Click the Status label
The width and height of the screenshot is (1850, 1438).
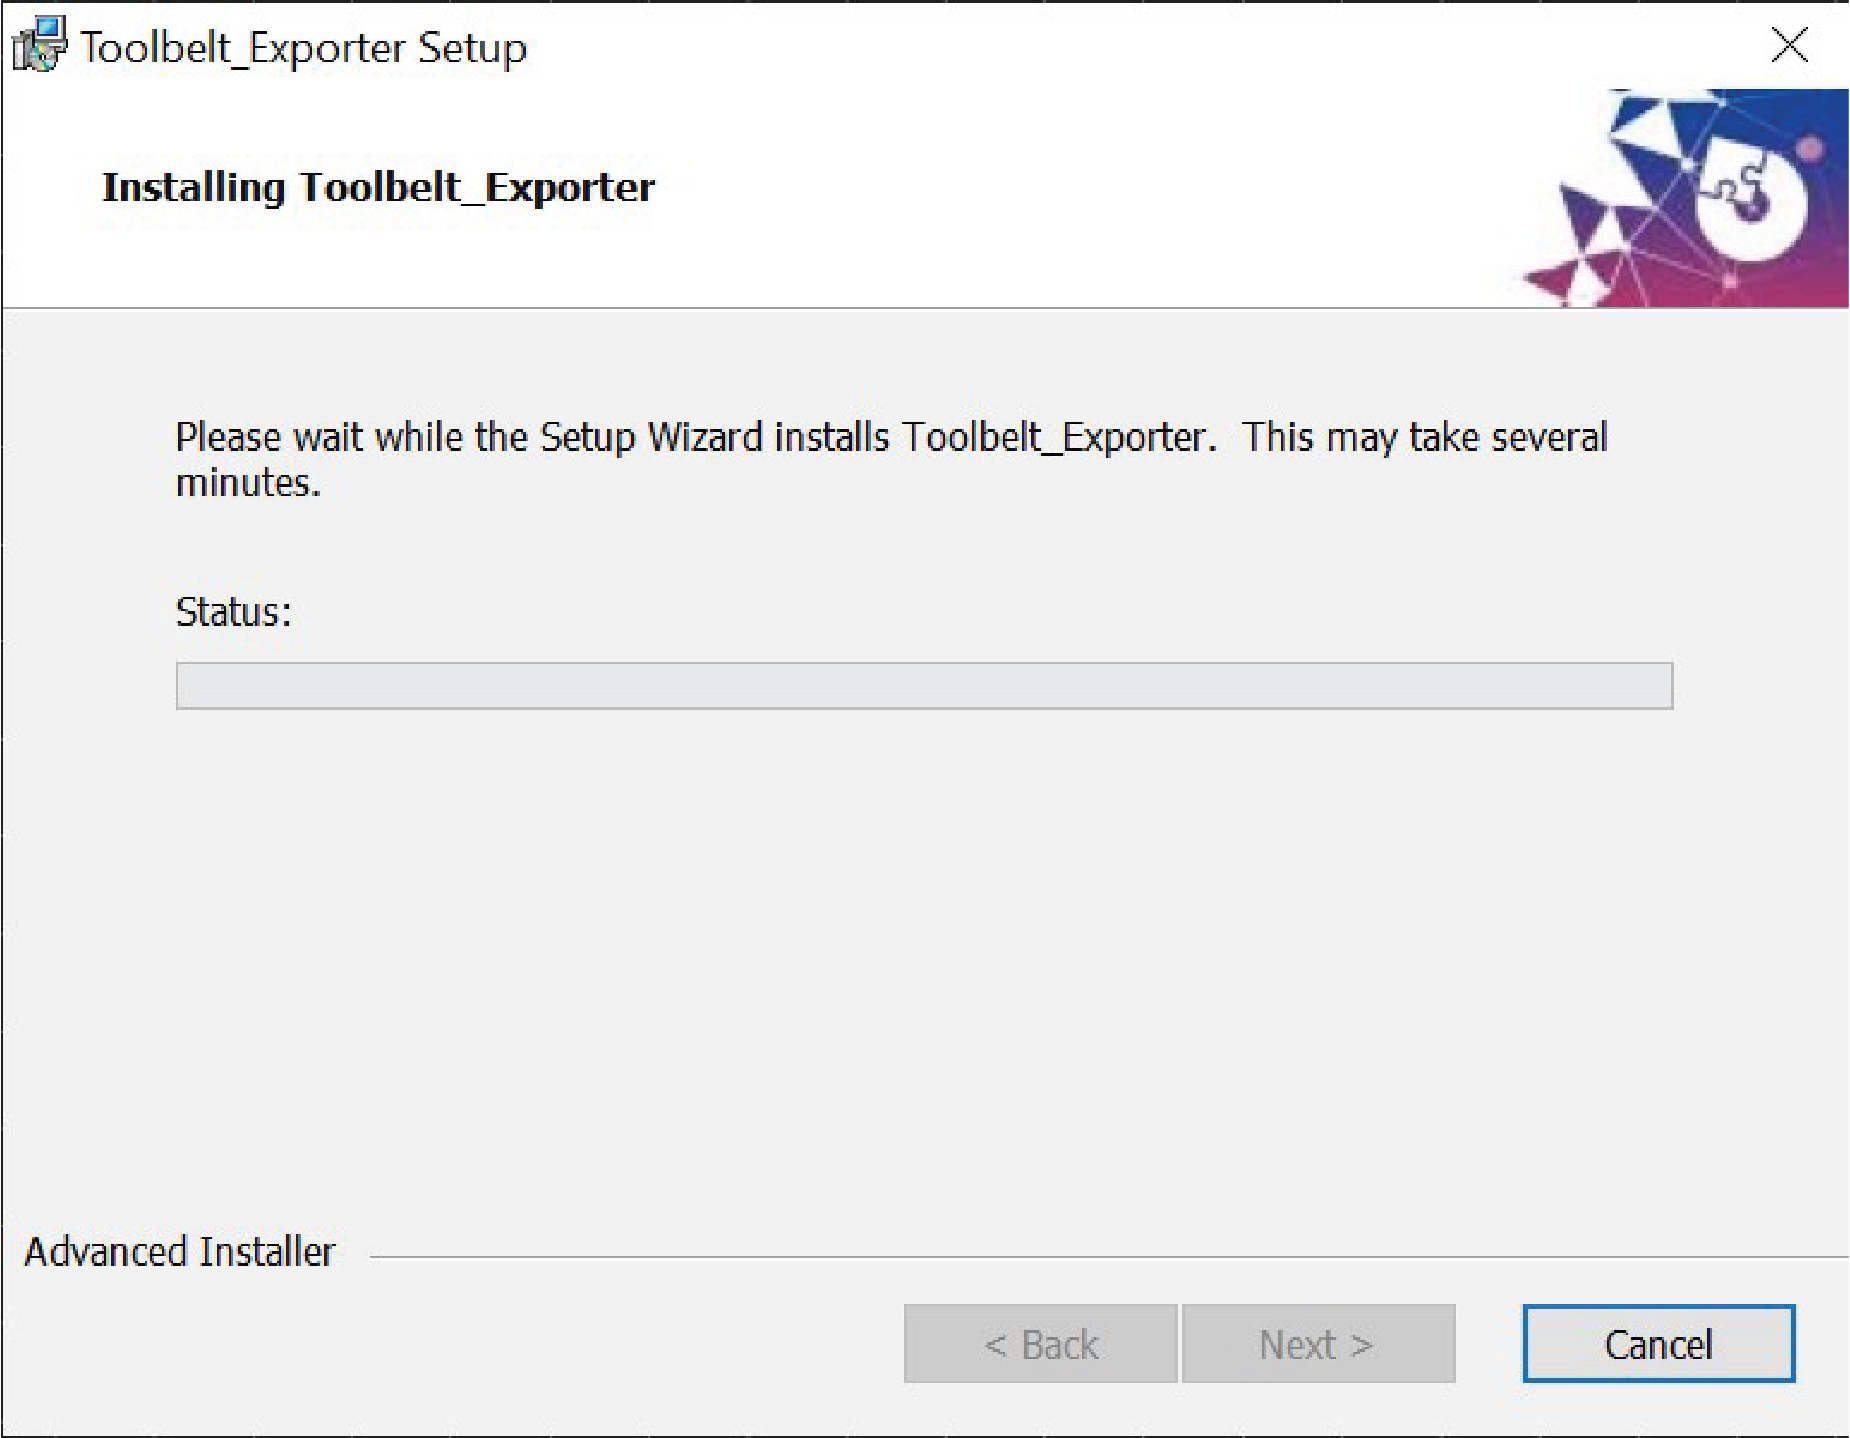233,612
